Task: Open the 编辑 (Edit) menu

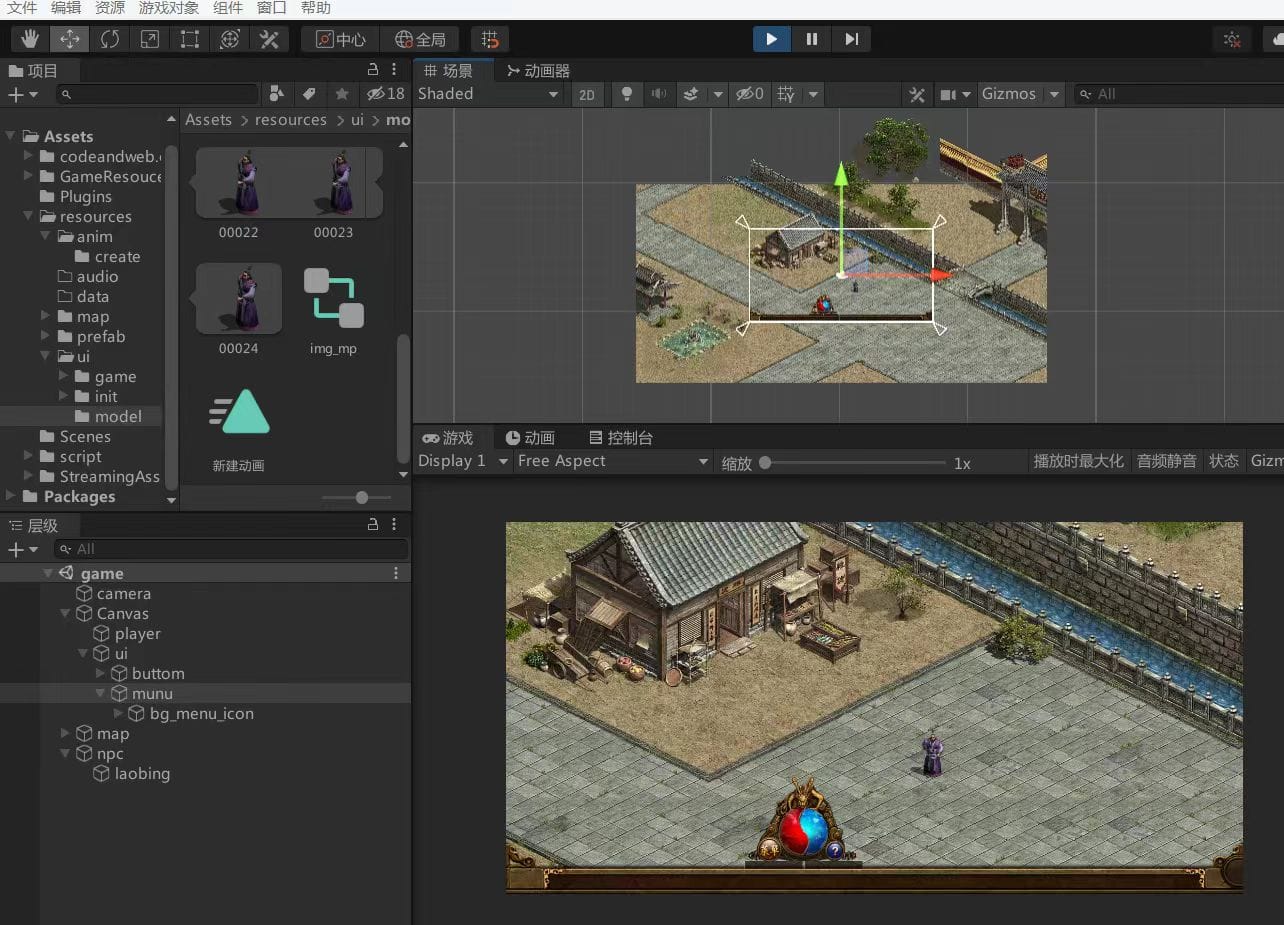Action: (x=66, y=8)
